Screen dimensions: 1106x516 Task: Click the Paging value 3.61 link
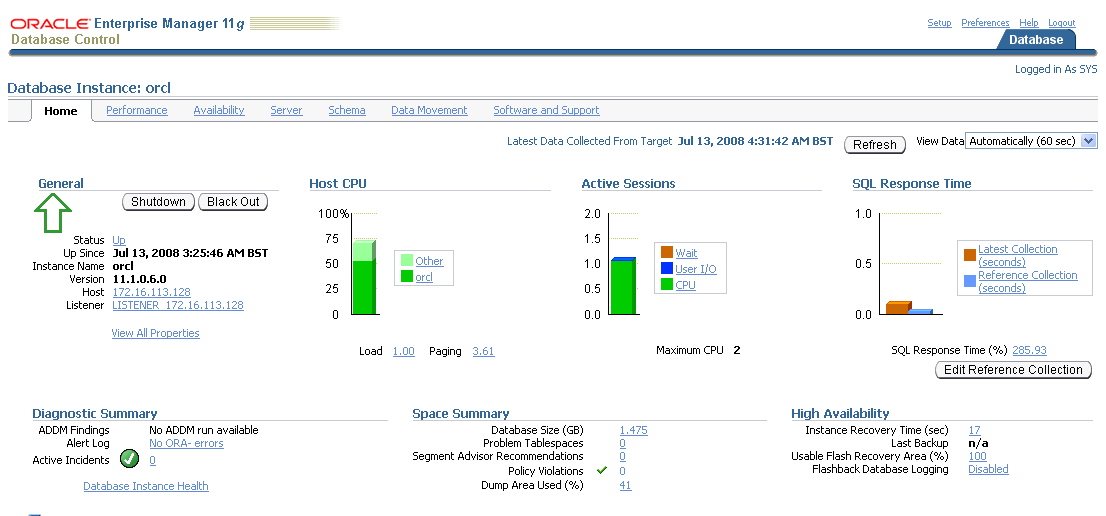(x=483, y=351)
